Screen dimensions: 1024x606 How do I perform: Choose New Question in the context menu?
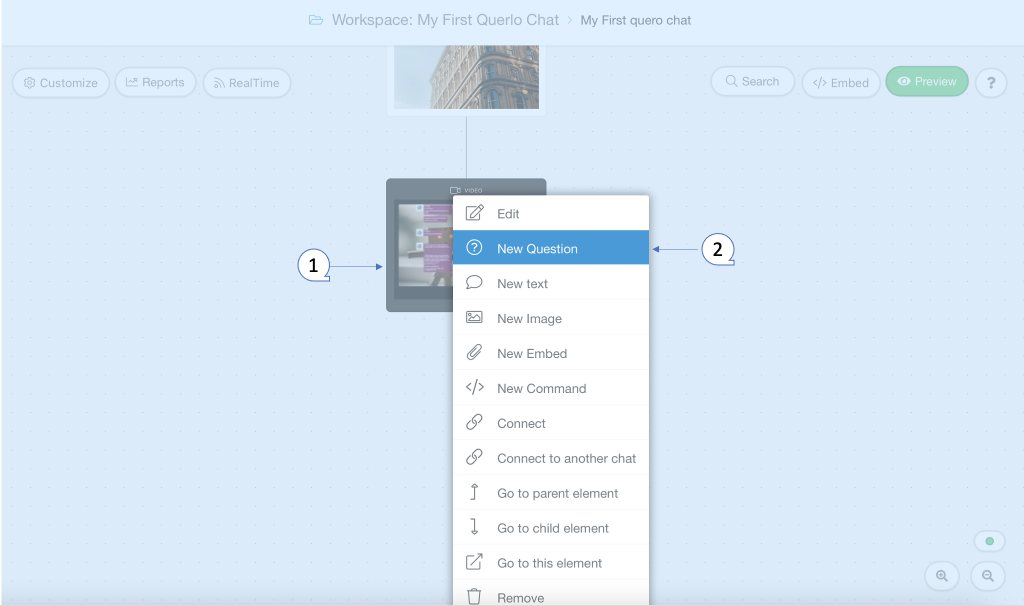click(551, 247)
